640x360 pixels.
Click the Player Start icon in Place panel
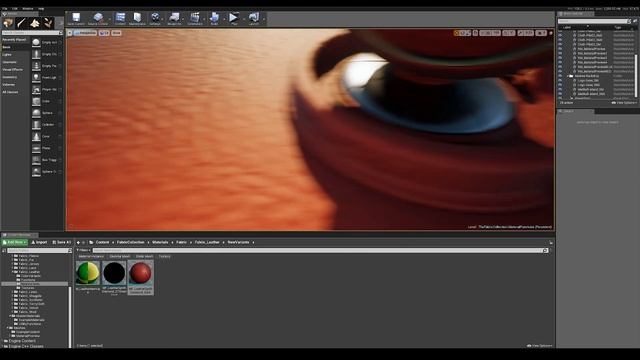pos(36,89)
